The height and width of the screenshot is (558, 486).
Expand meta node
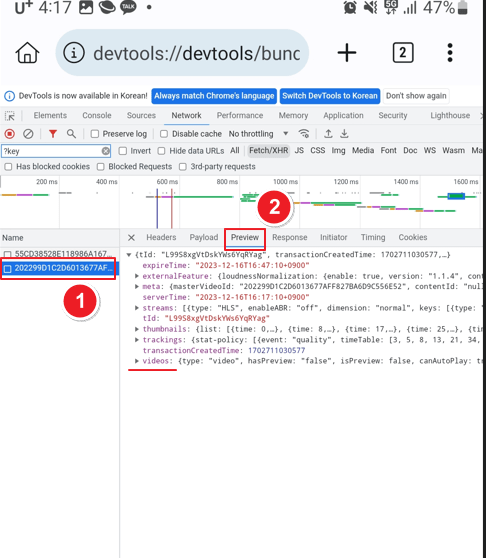[137, 286]
